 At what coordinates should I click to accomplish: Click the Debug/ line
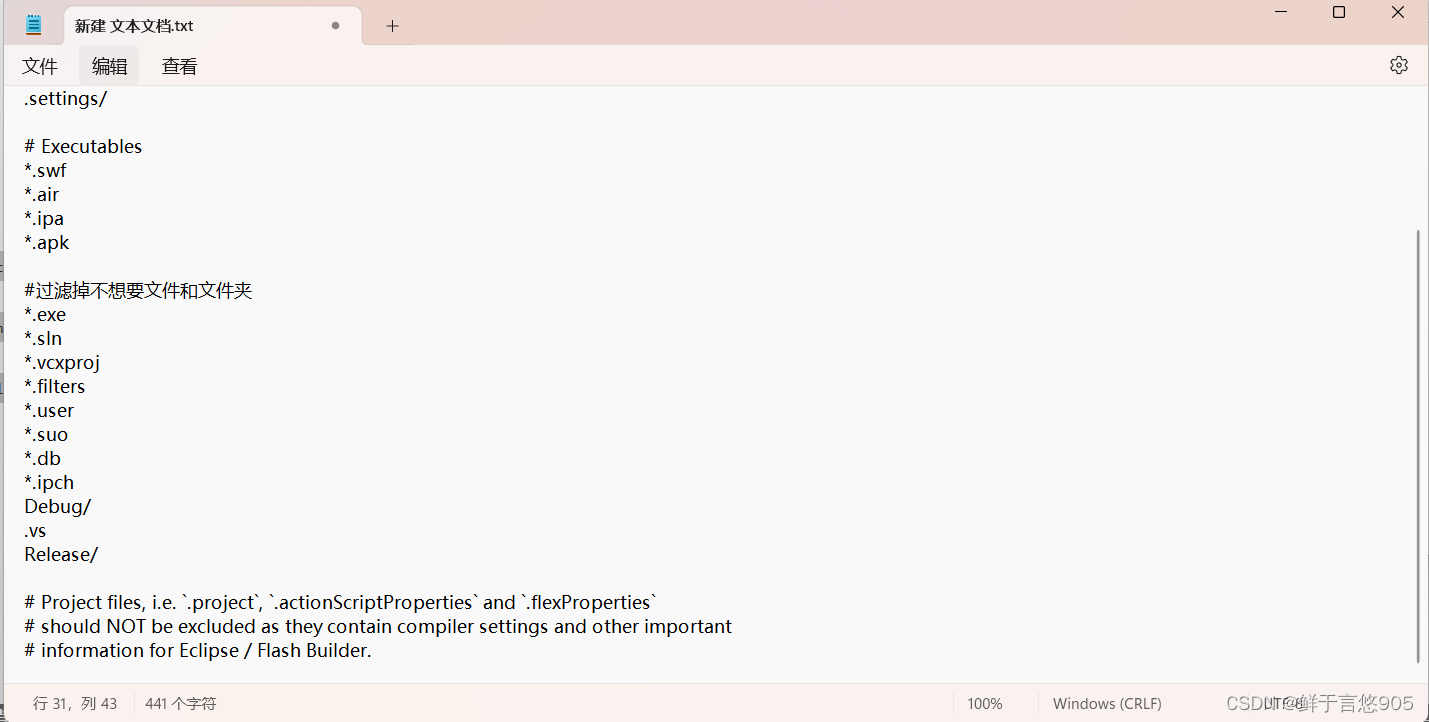58,506
